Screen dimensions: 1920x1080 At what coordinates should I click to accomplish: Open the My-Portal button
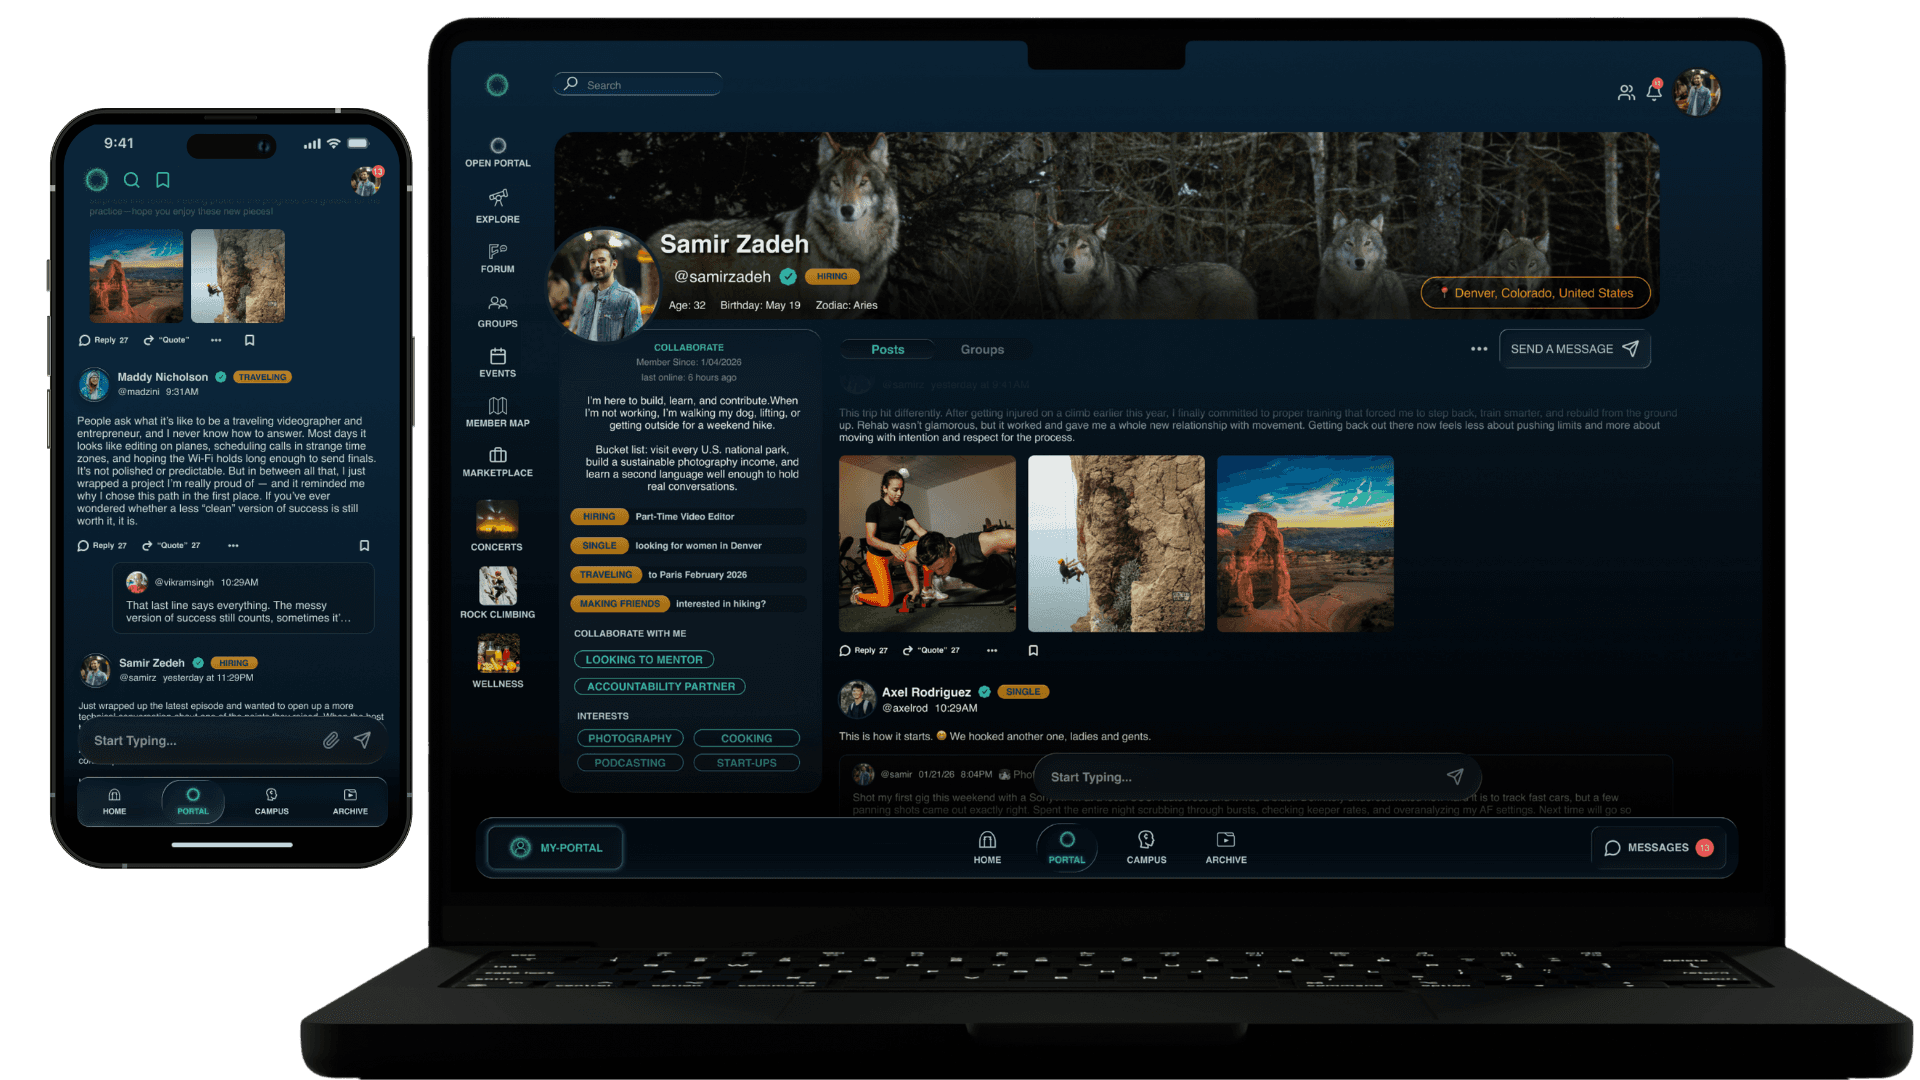(556, 847)
